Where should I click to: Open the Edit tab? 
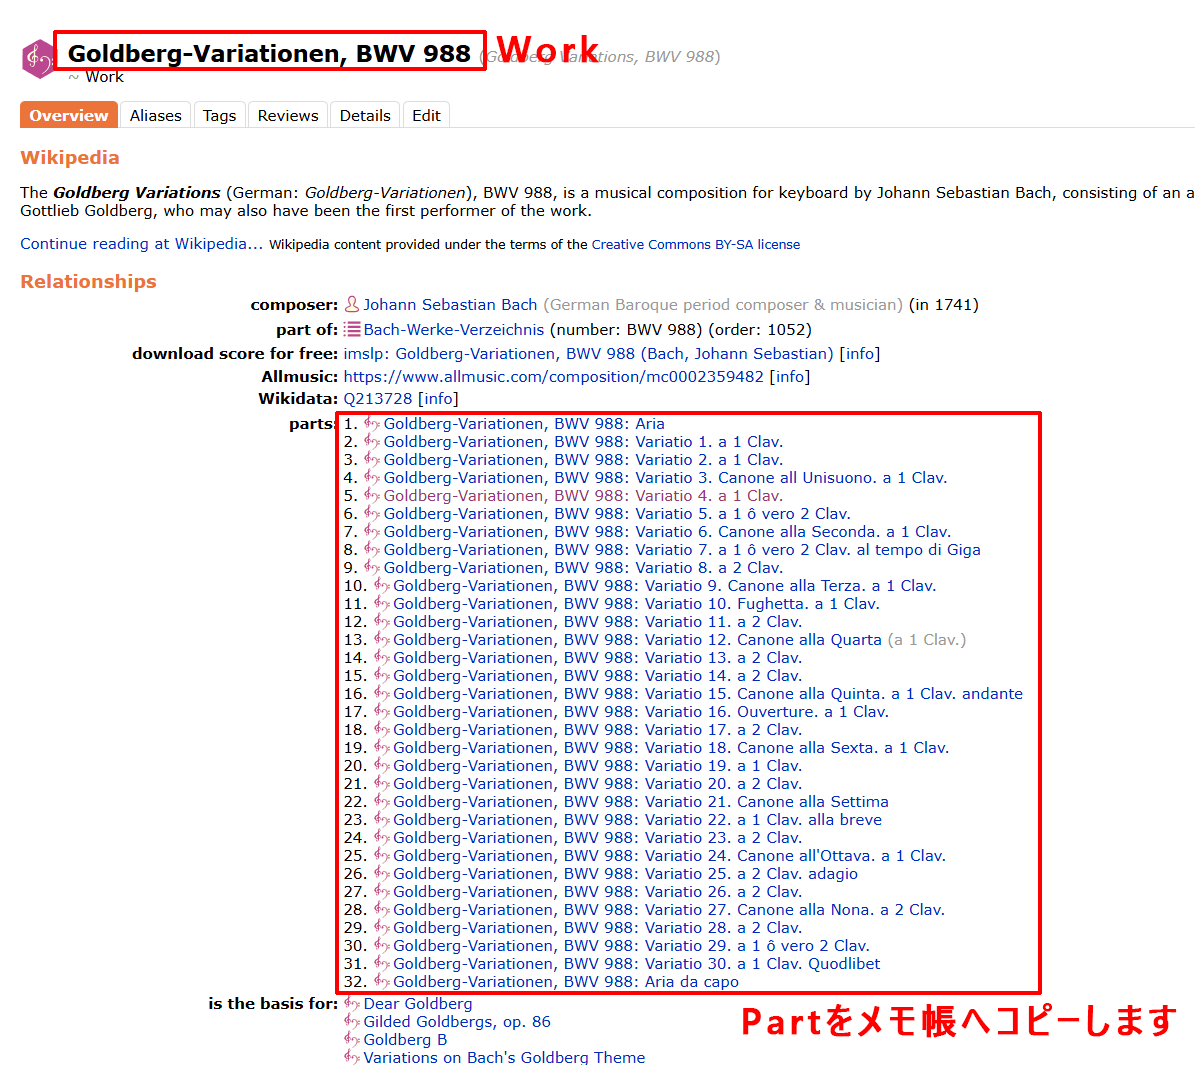point(426,115)
